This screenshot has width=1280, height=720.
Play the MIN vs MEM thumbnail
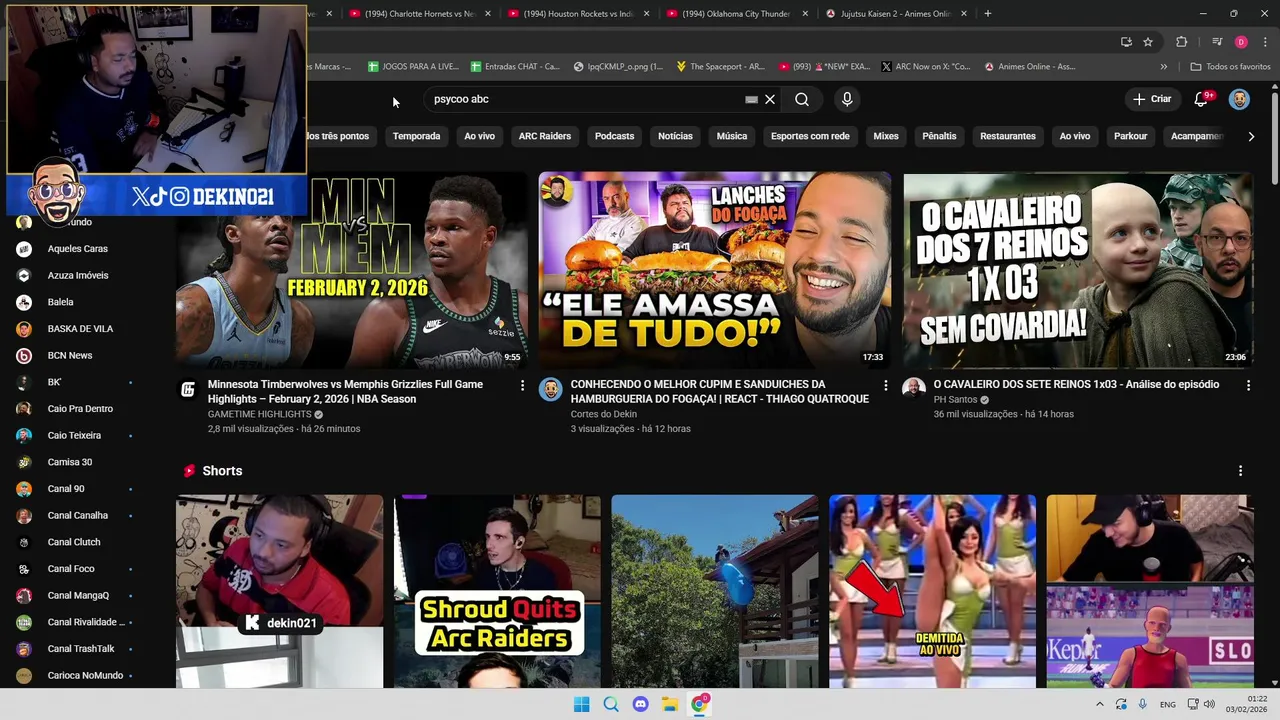352,271
